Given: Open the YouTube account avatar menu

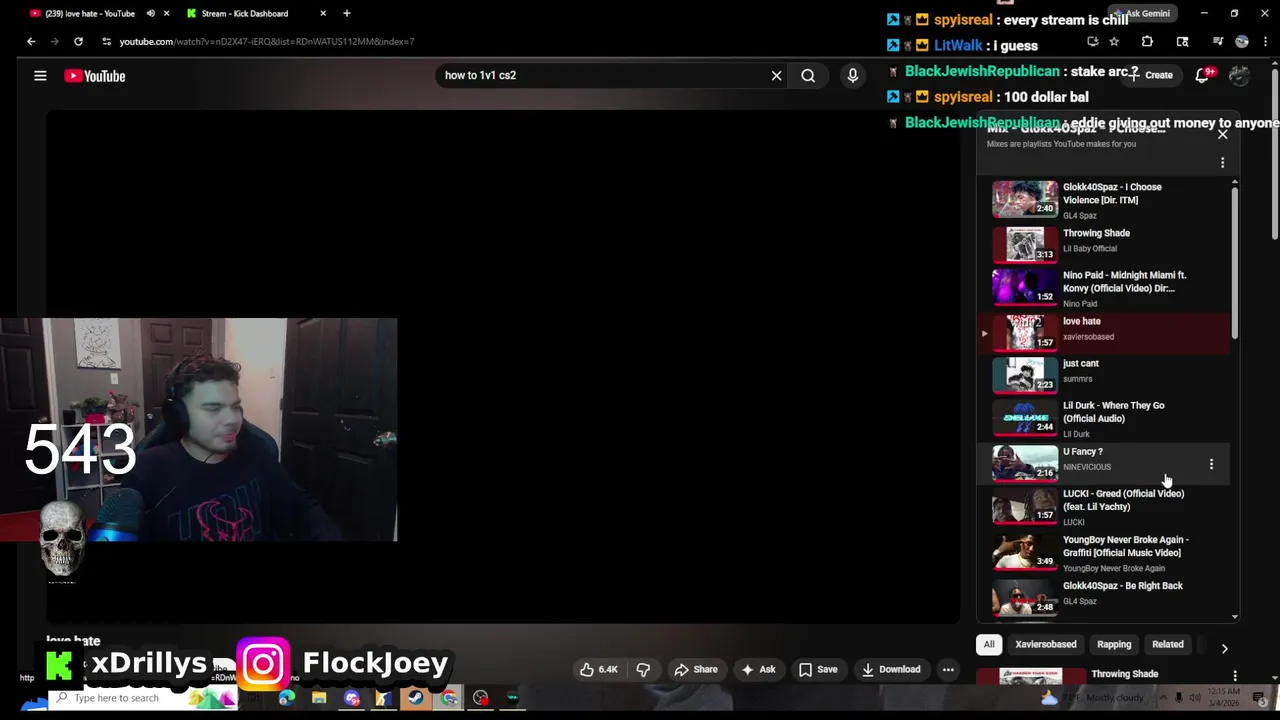Looking at the screenshot, I should pos(1239,75).
